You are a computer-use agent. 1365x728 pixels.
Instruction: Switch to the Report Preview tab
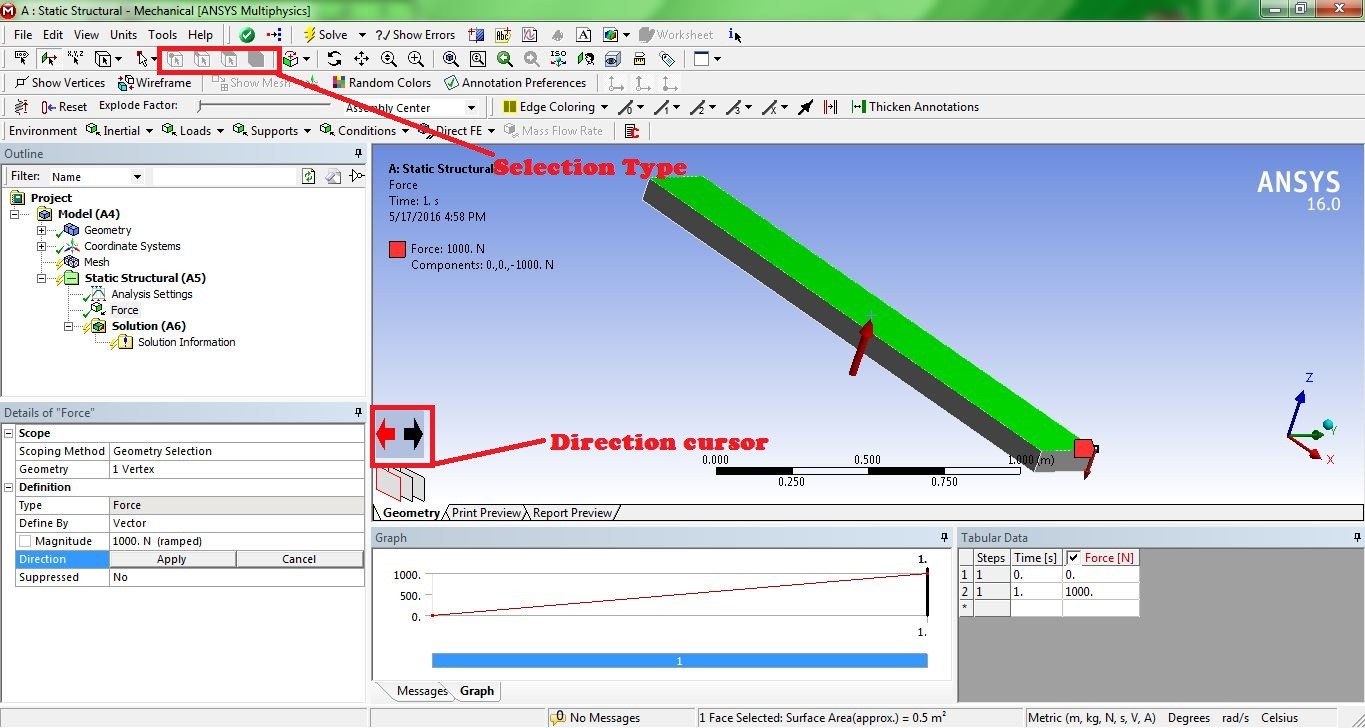(572, 512)
